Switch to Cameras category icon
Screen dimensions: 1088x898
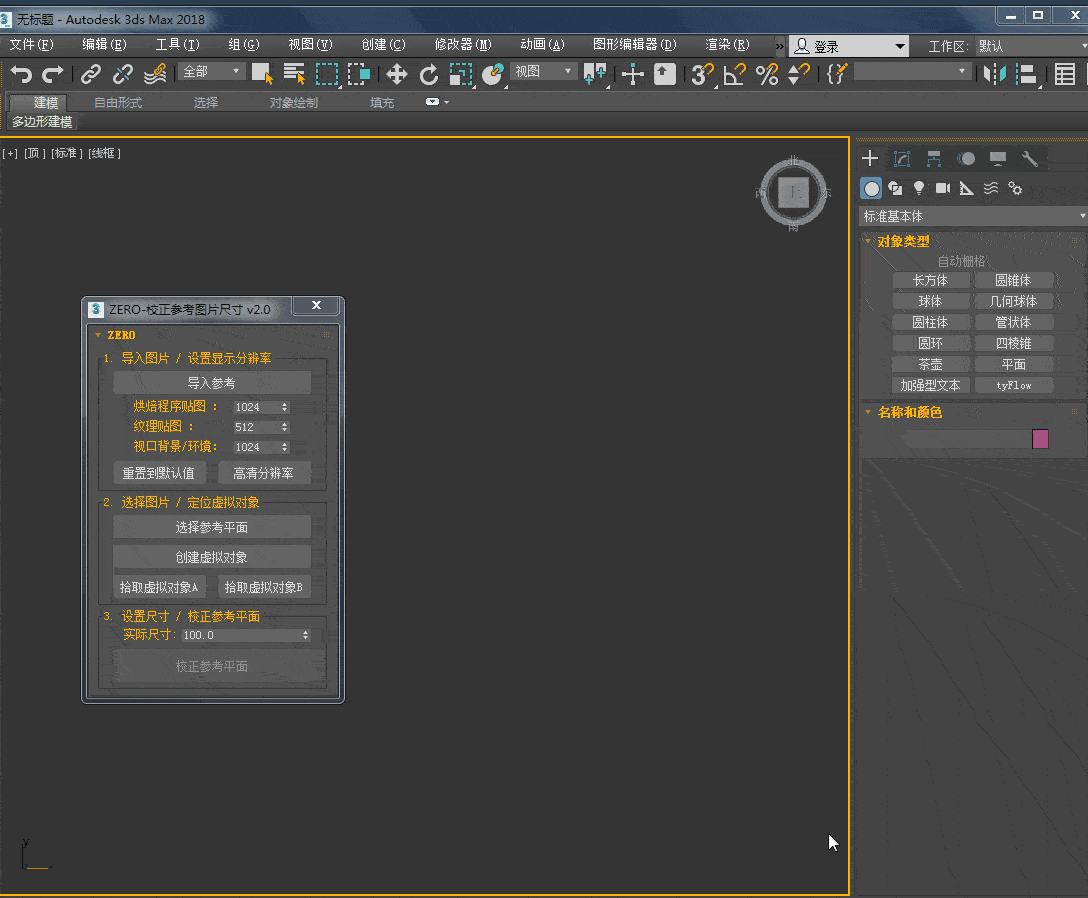[943, 188]
